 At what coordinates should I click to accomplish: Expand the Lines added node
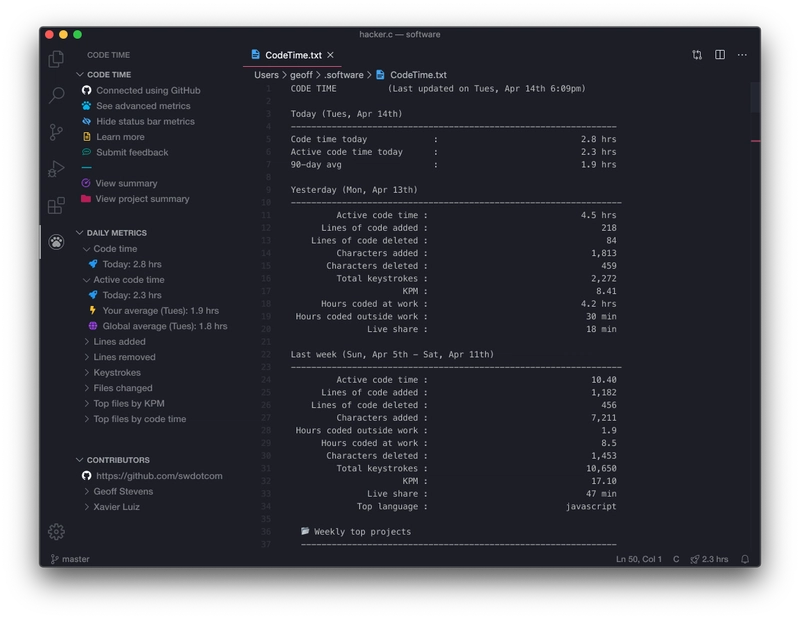tap(87, 341)
